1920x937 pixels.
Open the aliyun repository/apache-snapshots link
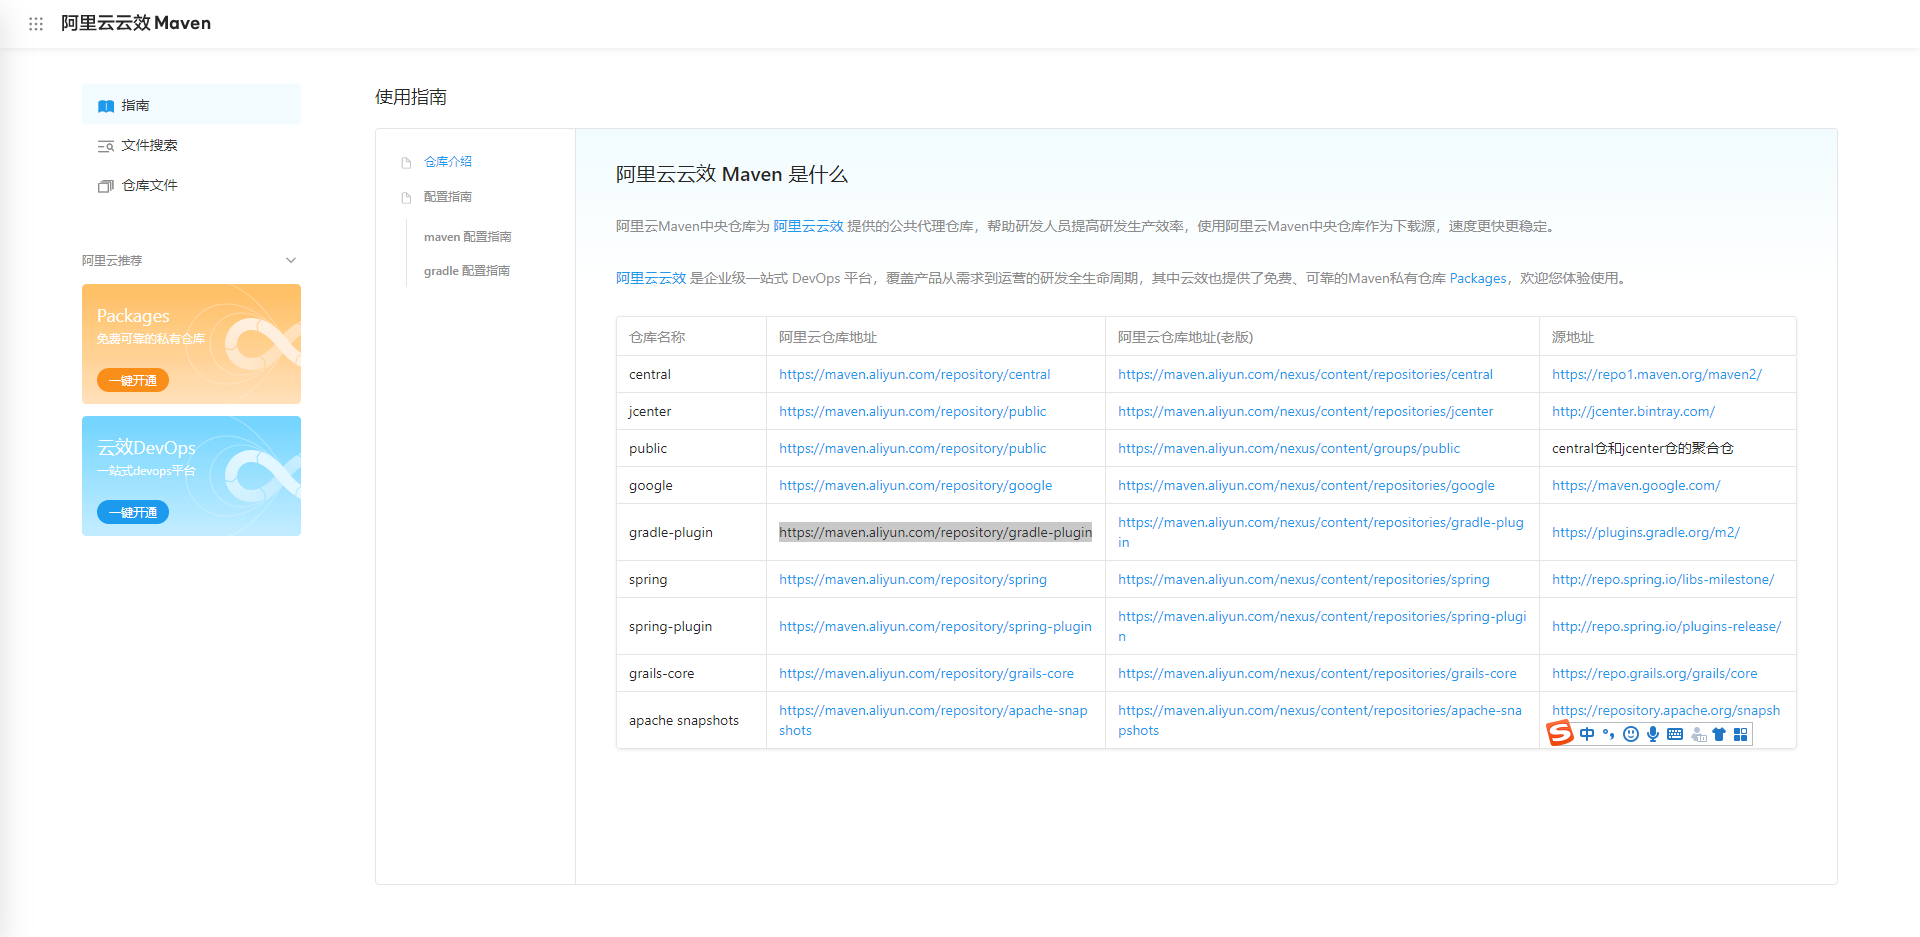[x=933, y=720]
